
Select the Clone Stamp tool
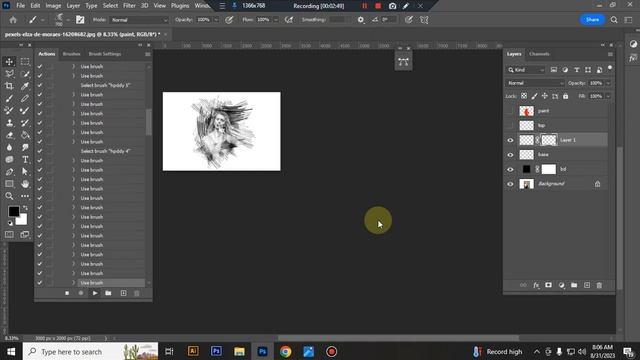9,123
